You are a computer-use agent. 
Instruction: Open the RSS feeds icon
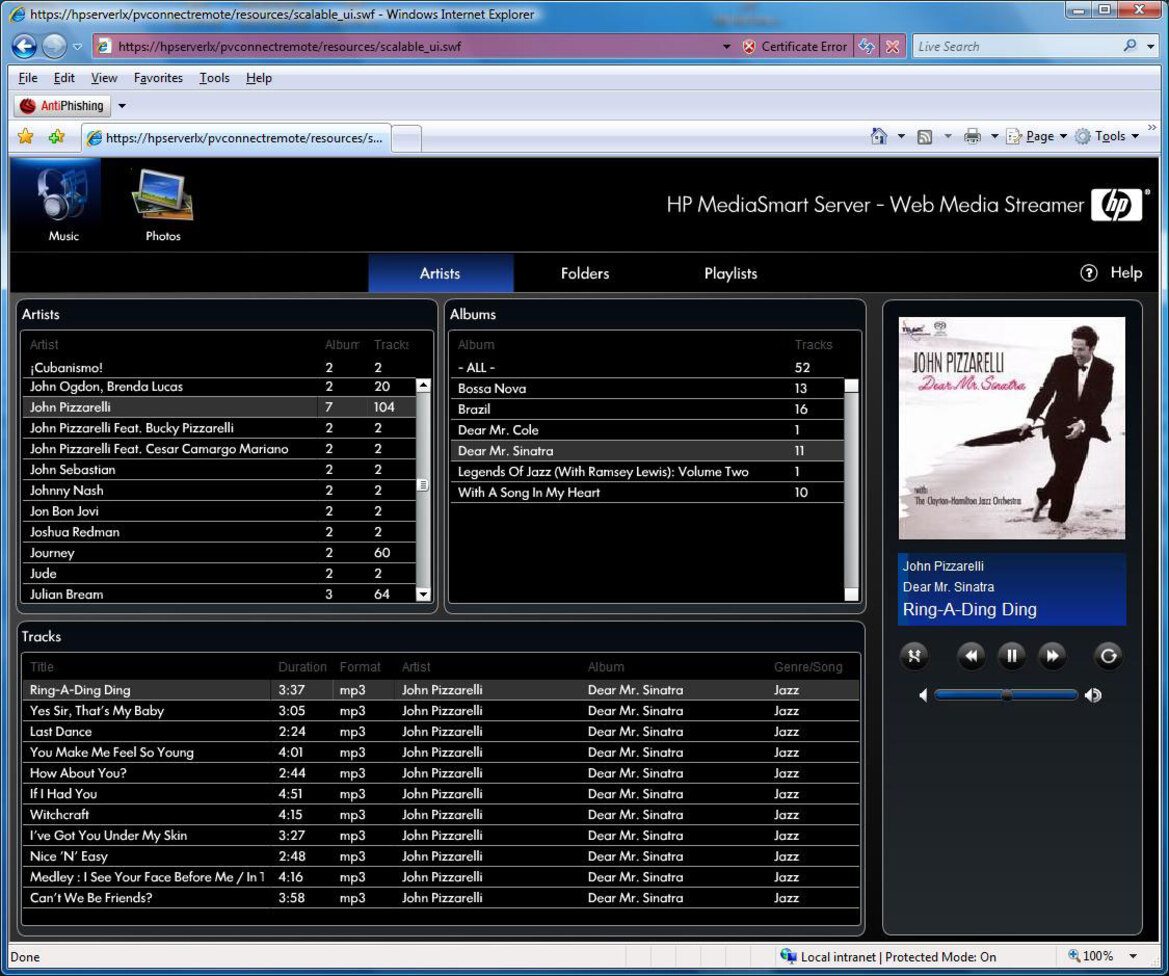click(x=924, y=136)
